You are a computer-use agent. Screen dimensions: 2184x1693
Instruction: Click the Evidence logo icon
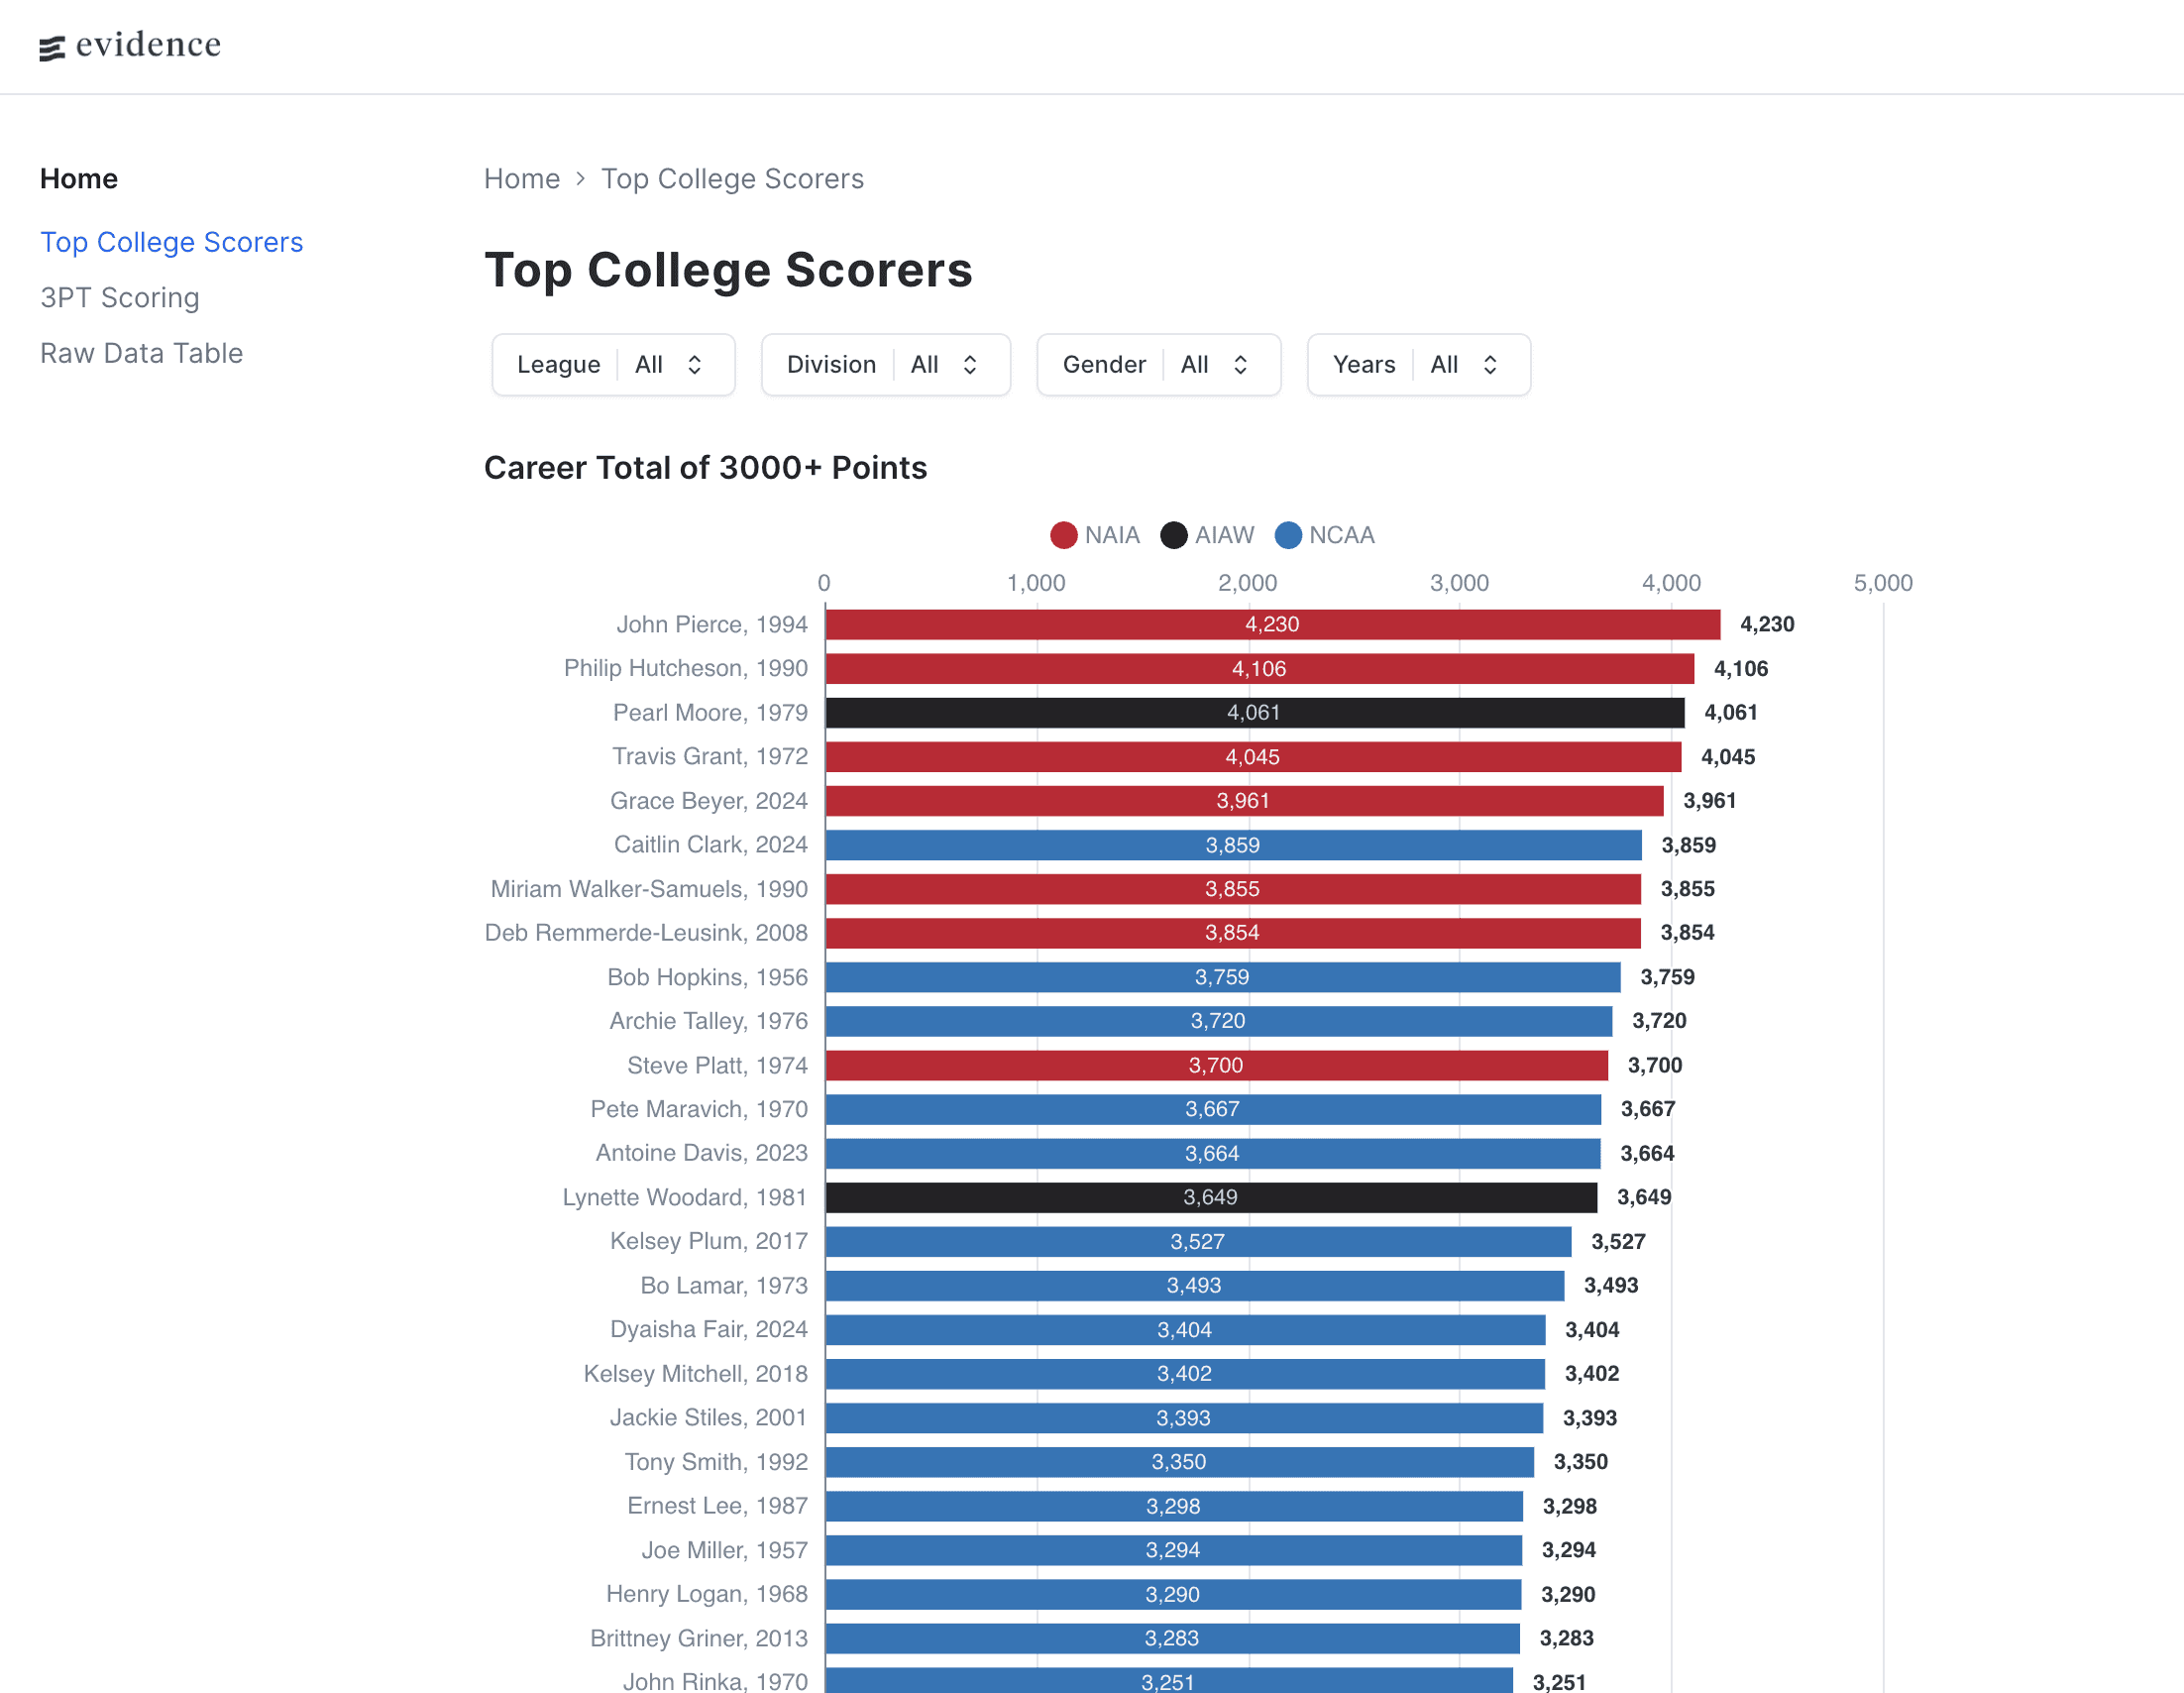click(x=52, y=47)
